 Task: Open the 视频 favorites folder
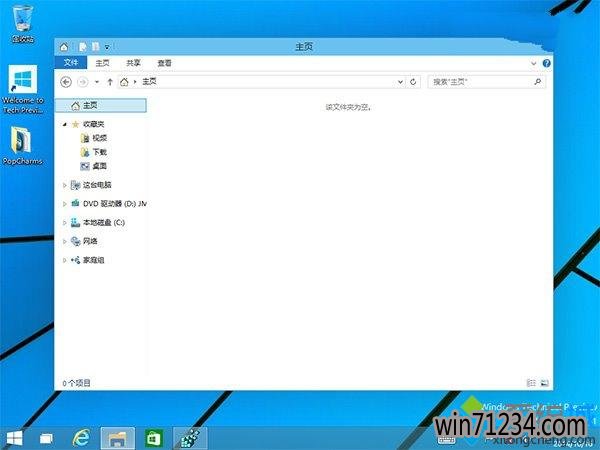(x=99, y=138)
